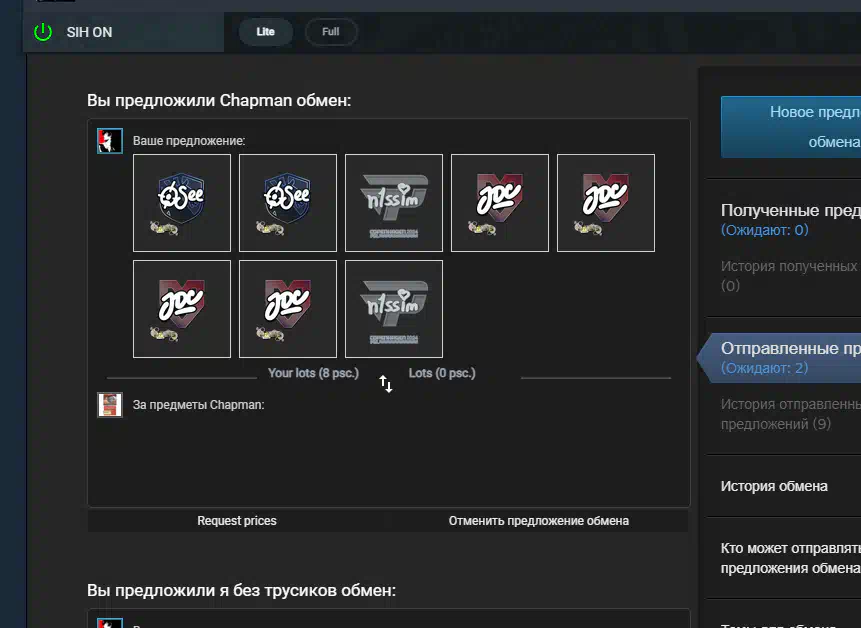Image resolution: width=861 pixels, height=628 pixels.
Task: Click the Request prices button
Action: [237, 521]
